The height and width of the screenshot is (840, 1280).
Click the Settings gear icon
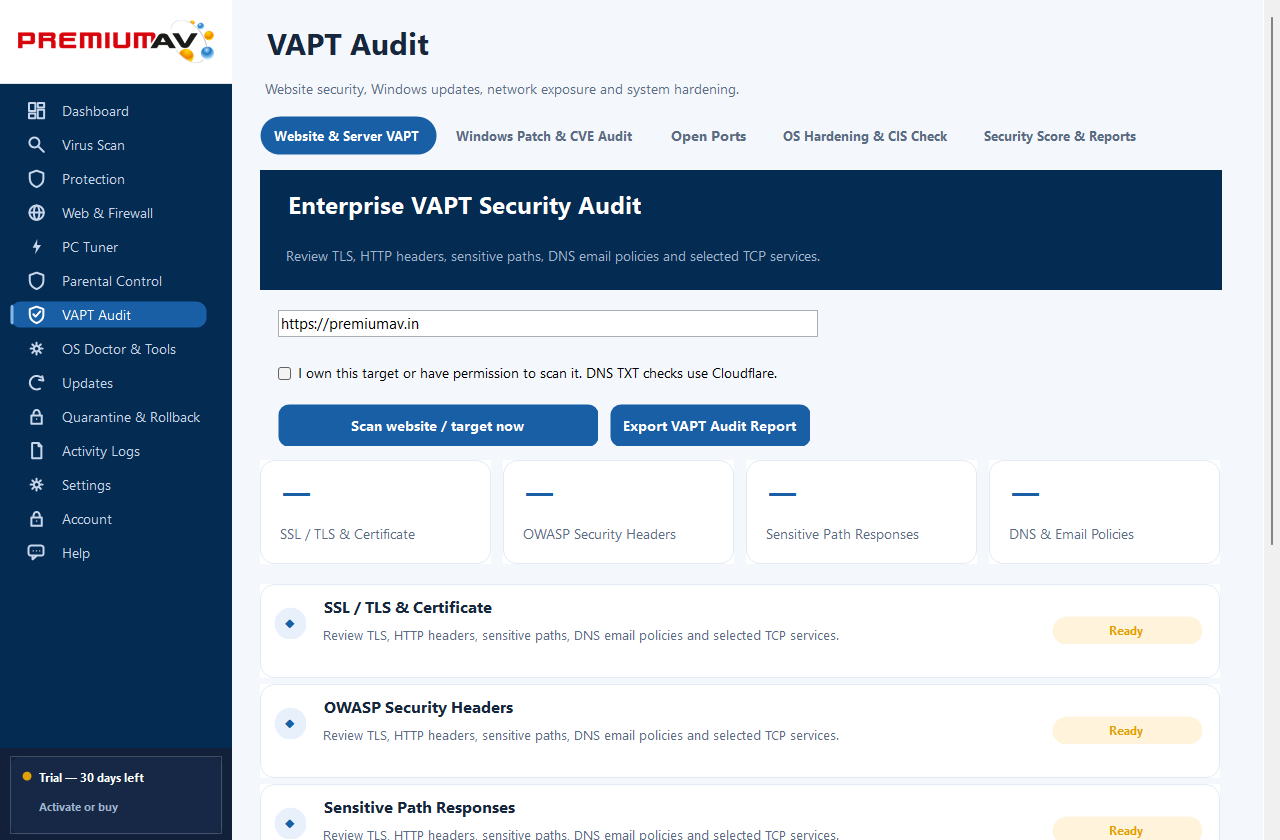point(37,485)
